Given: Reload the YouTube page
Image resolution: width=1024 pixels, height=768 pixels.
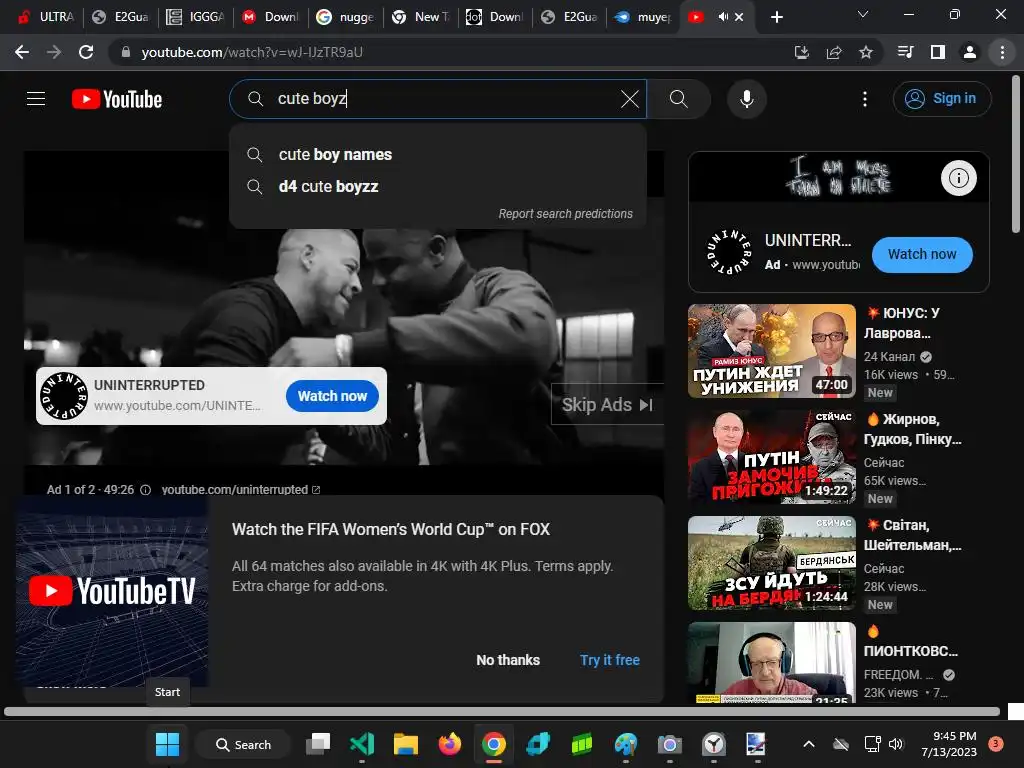Looking at the screenshot, I should point(86,52).
